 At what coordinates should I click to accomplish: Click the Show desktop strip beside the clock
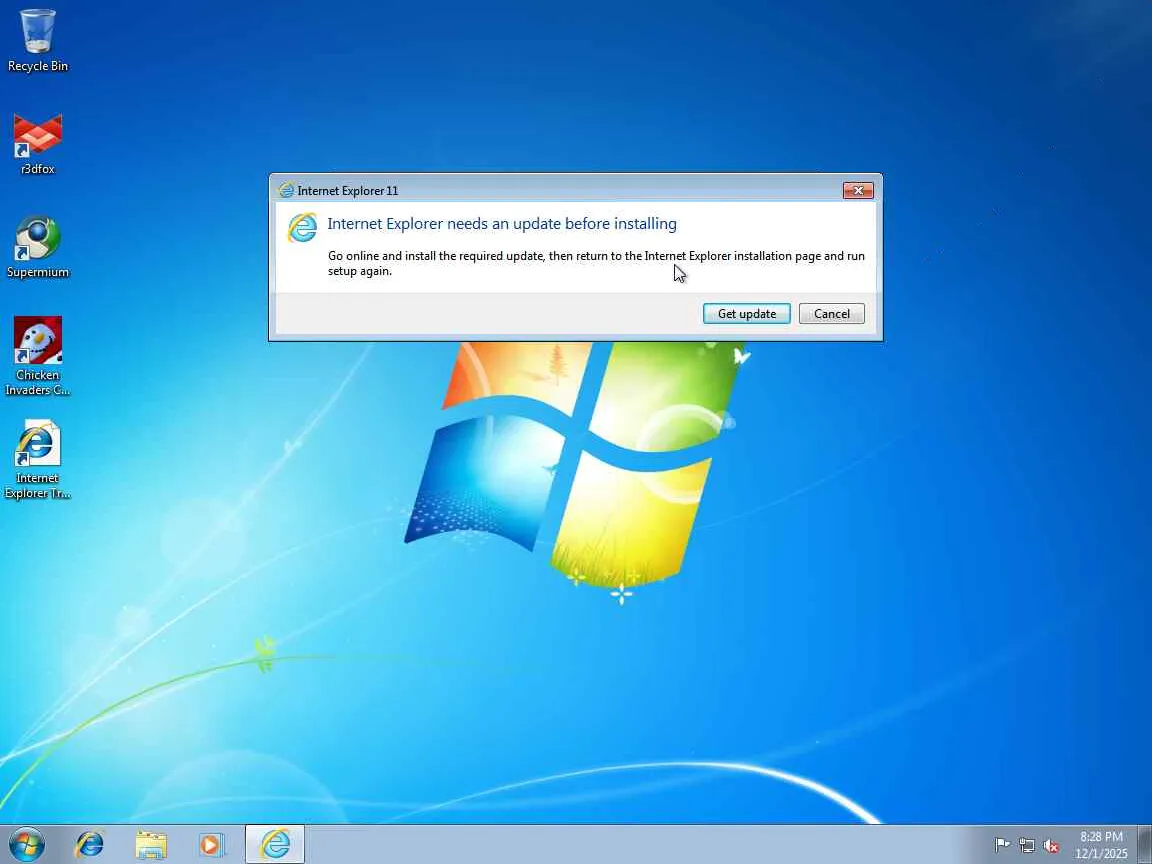coord(1145,844)
